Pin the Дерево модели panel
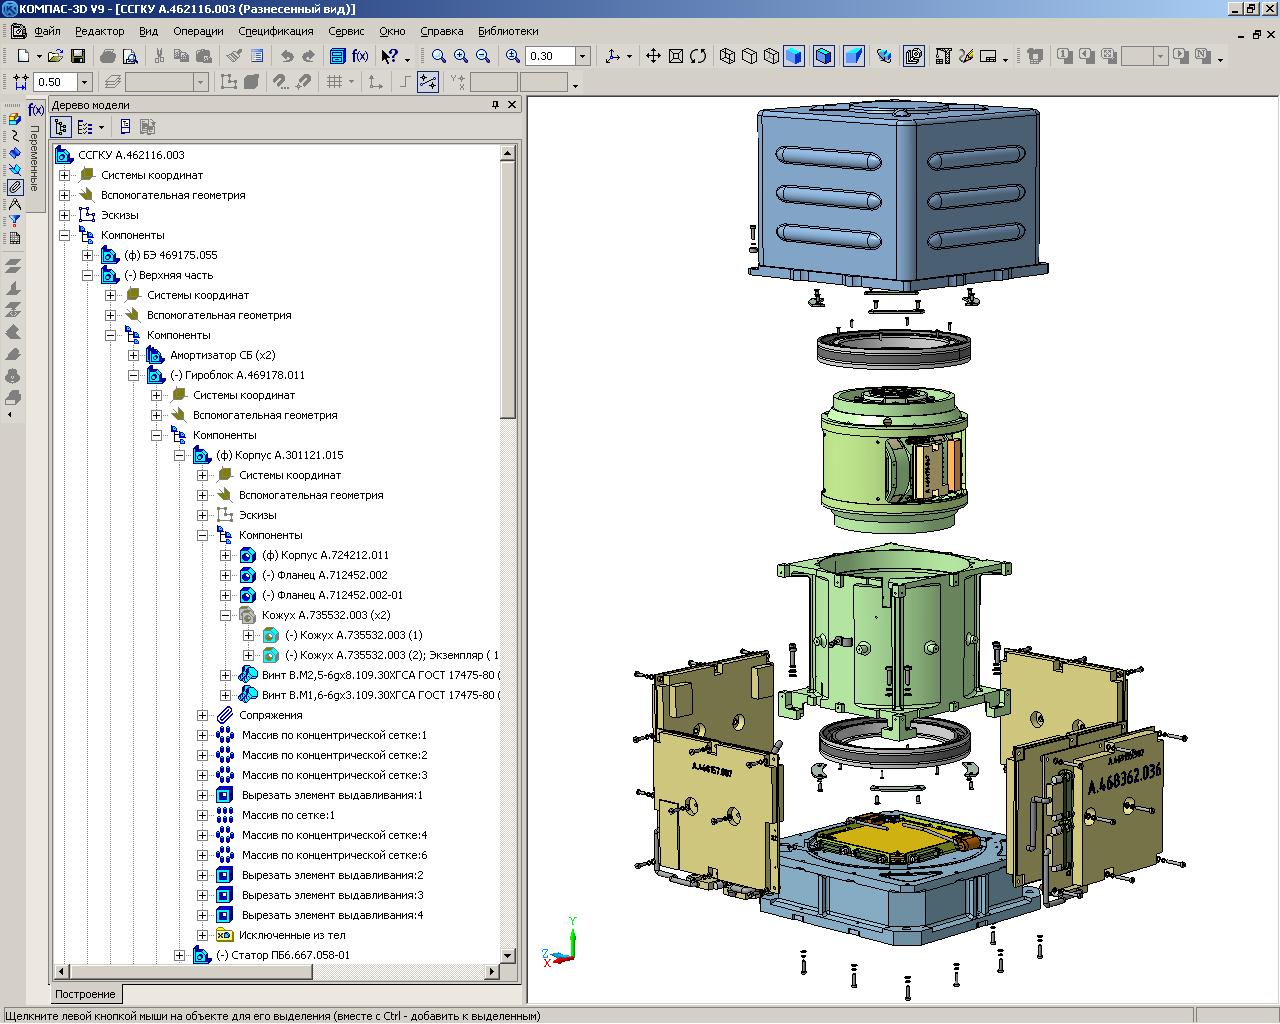Viewport: 1280px width, 1024px height. point(495,104)
